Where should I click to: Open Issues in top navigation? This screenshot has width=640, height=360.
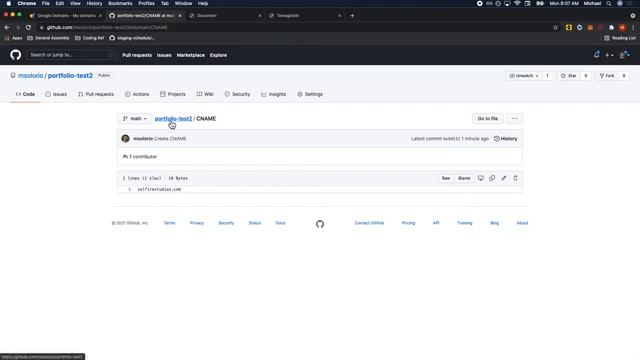click(x=164, y=55)
